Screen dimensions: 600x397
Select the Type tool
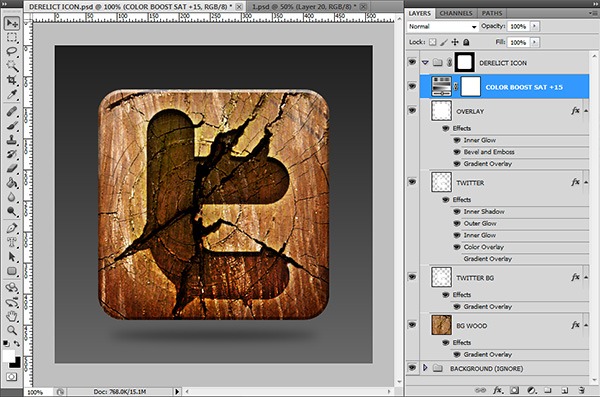(12, 242)
